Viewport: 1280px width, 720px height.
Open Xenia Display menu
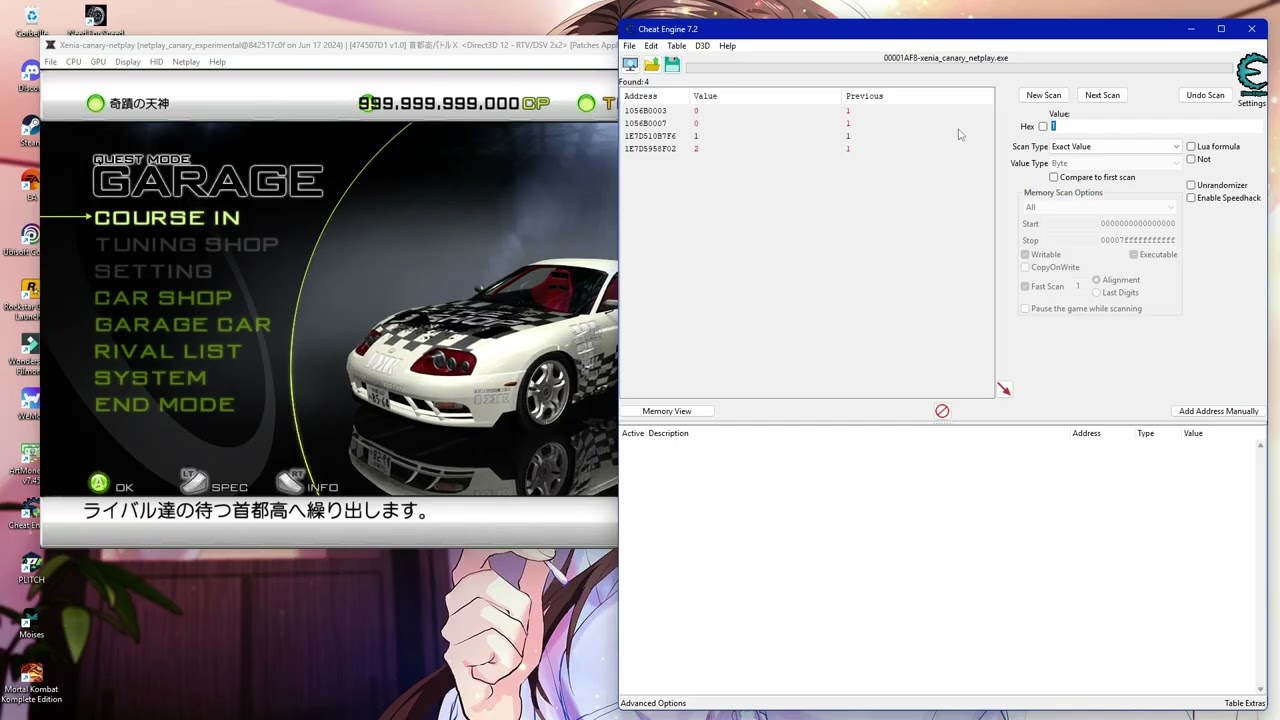tap(128, 62)
